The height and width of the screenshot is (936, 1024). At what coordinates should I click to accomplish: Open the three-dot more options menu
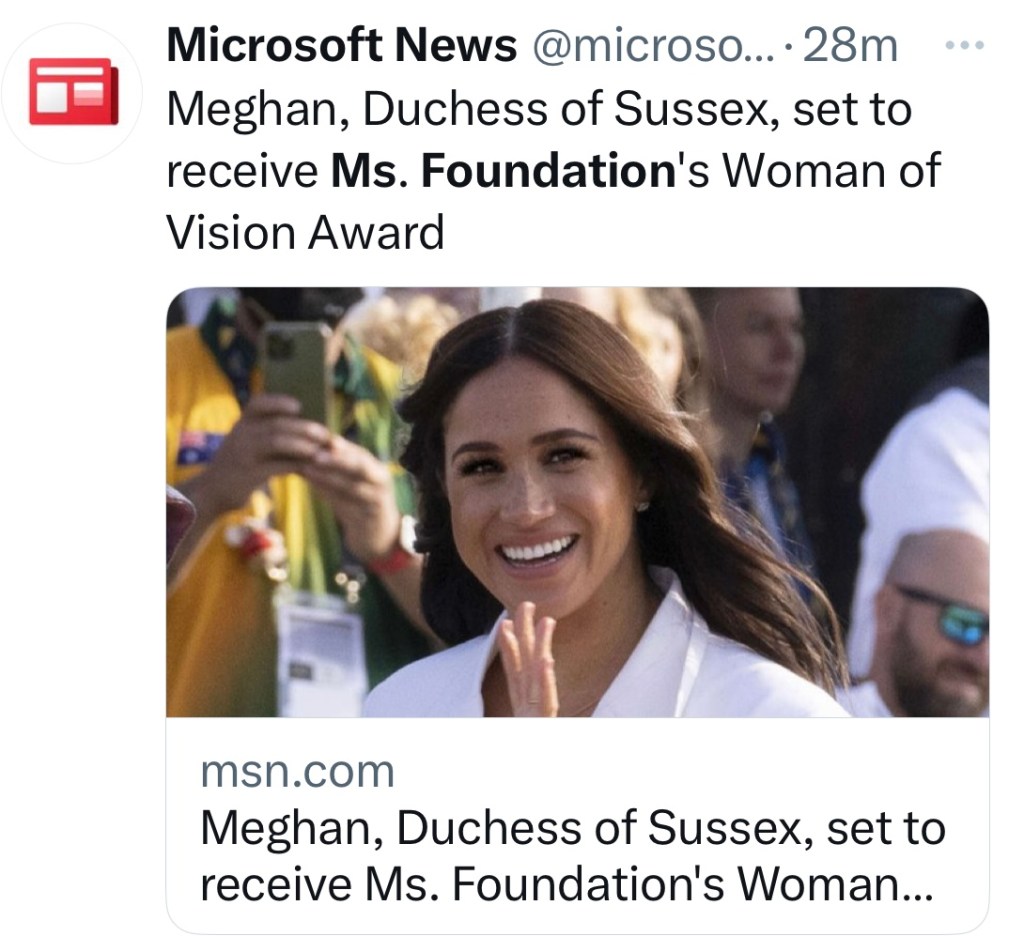point(965,45)
